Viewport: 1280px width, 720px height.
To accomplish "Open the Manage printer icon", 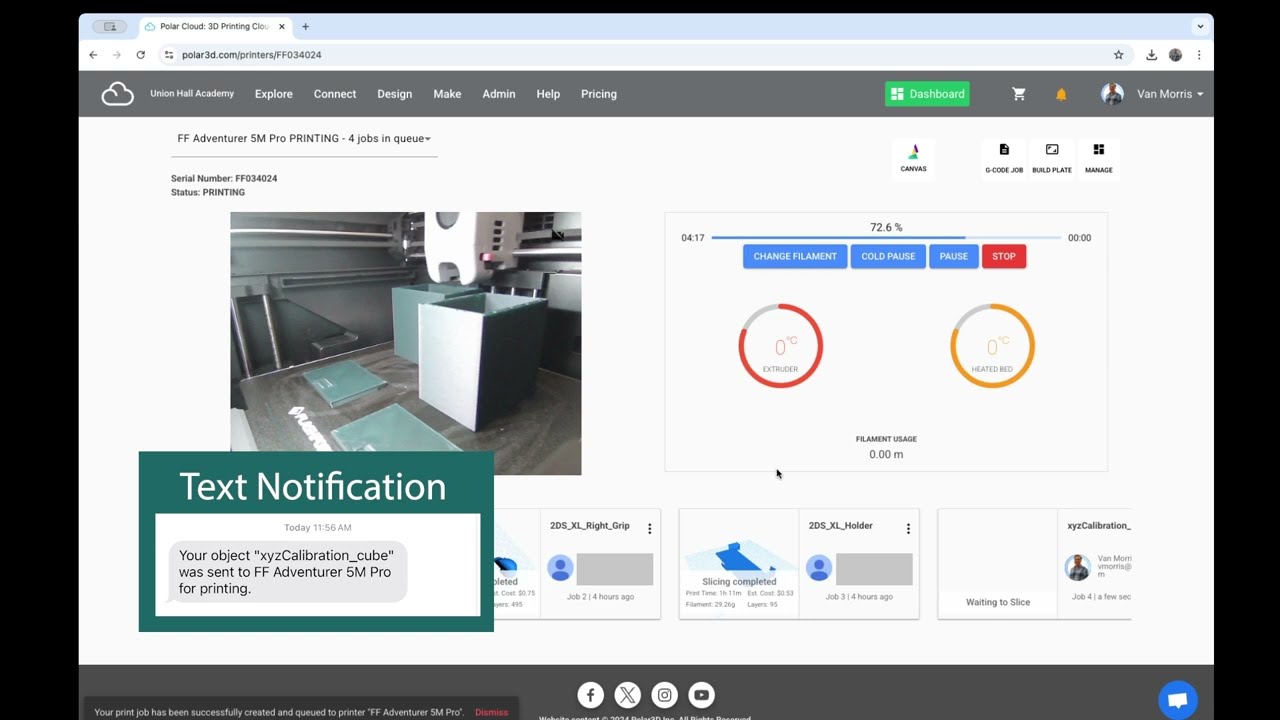I will click(x=1099, y=158).
